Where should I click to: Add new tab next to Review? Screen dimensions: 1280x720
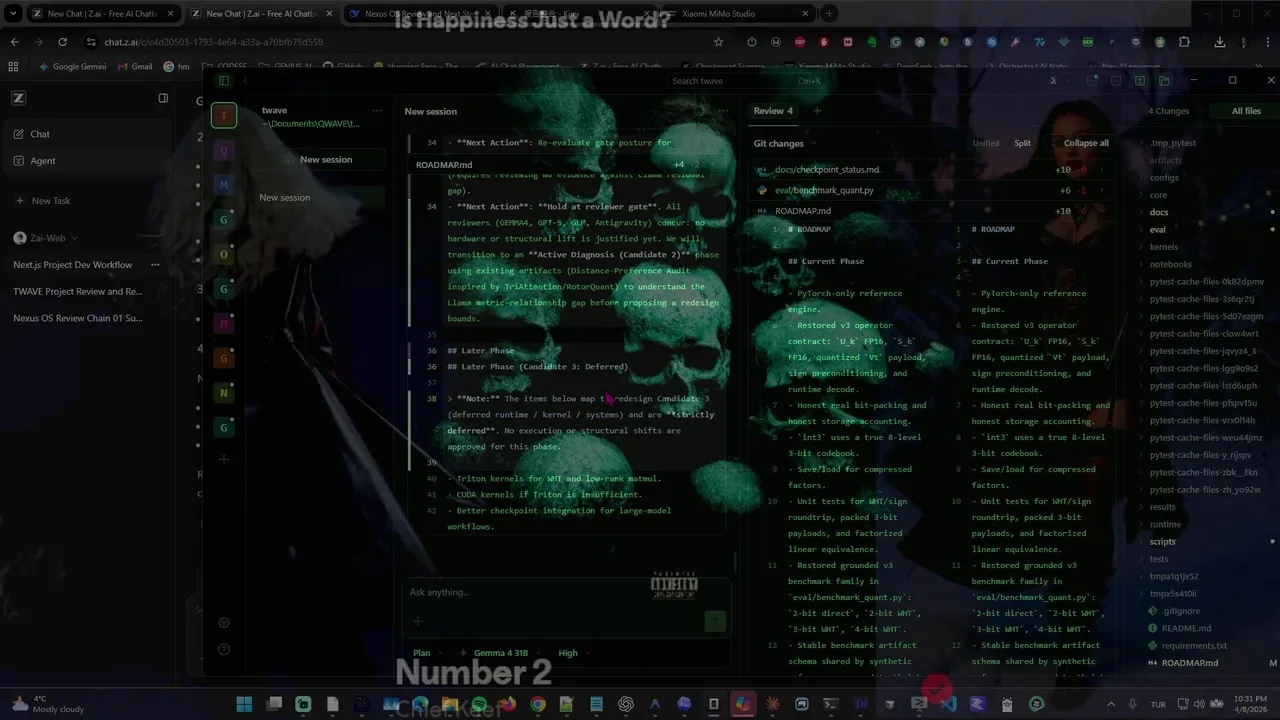pyautogui.click(x=817, y=111)
